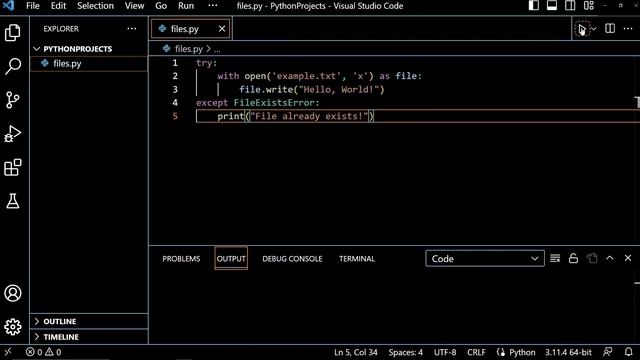Open the Explorer view in activity bar
Screen dimensions: 640x360
[13, 32]
